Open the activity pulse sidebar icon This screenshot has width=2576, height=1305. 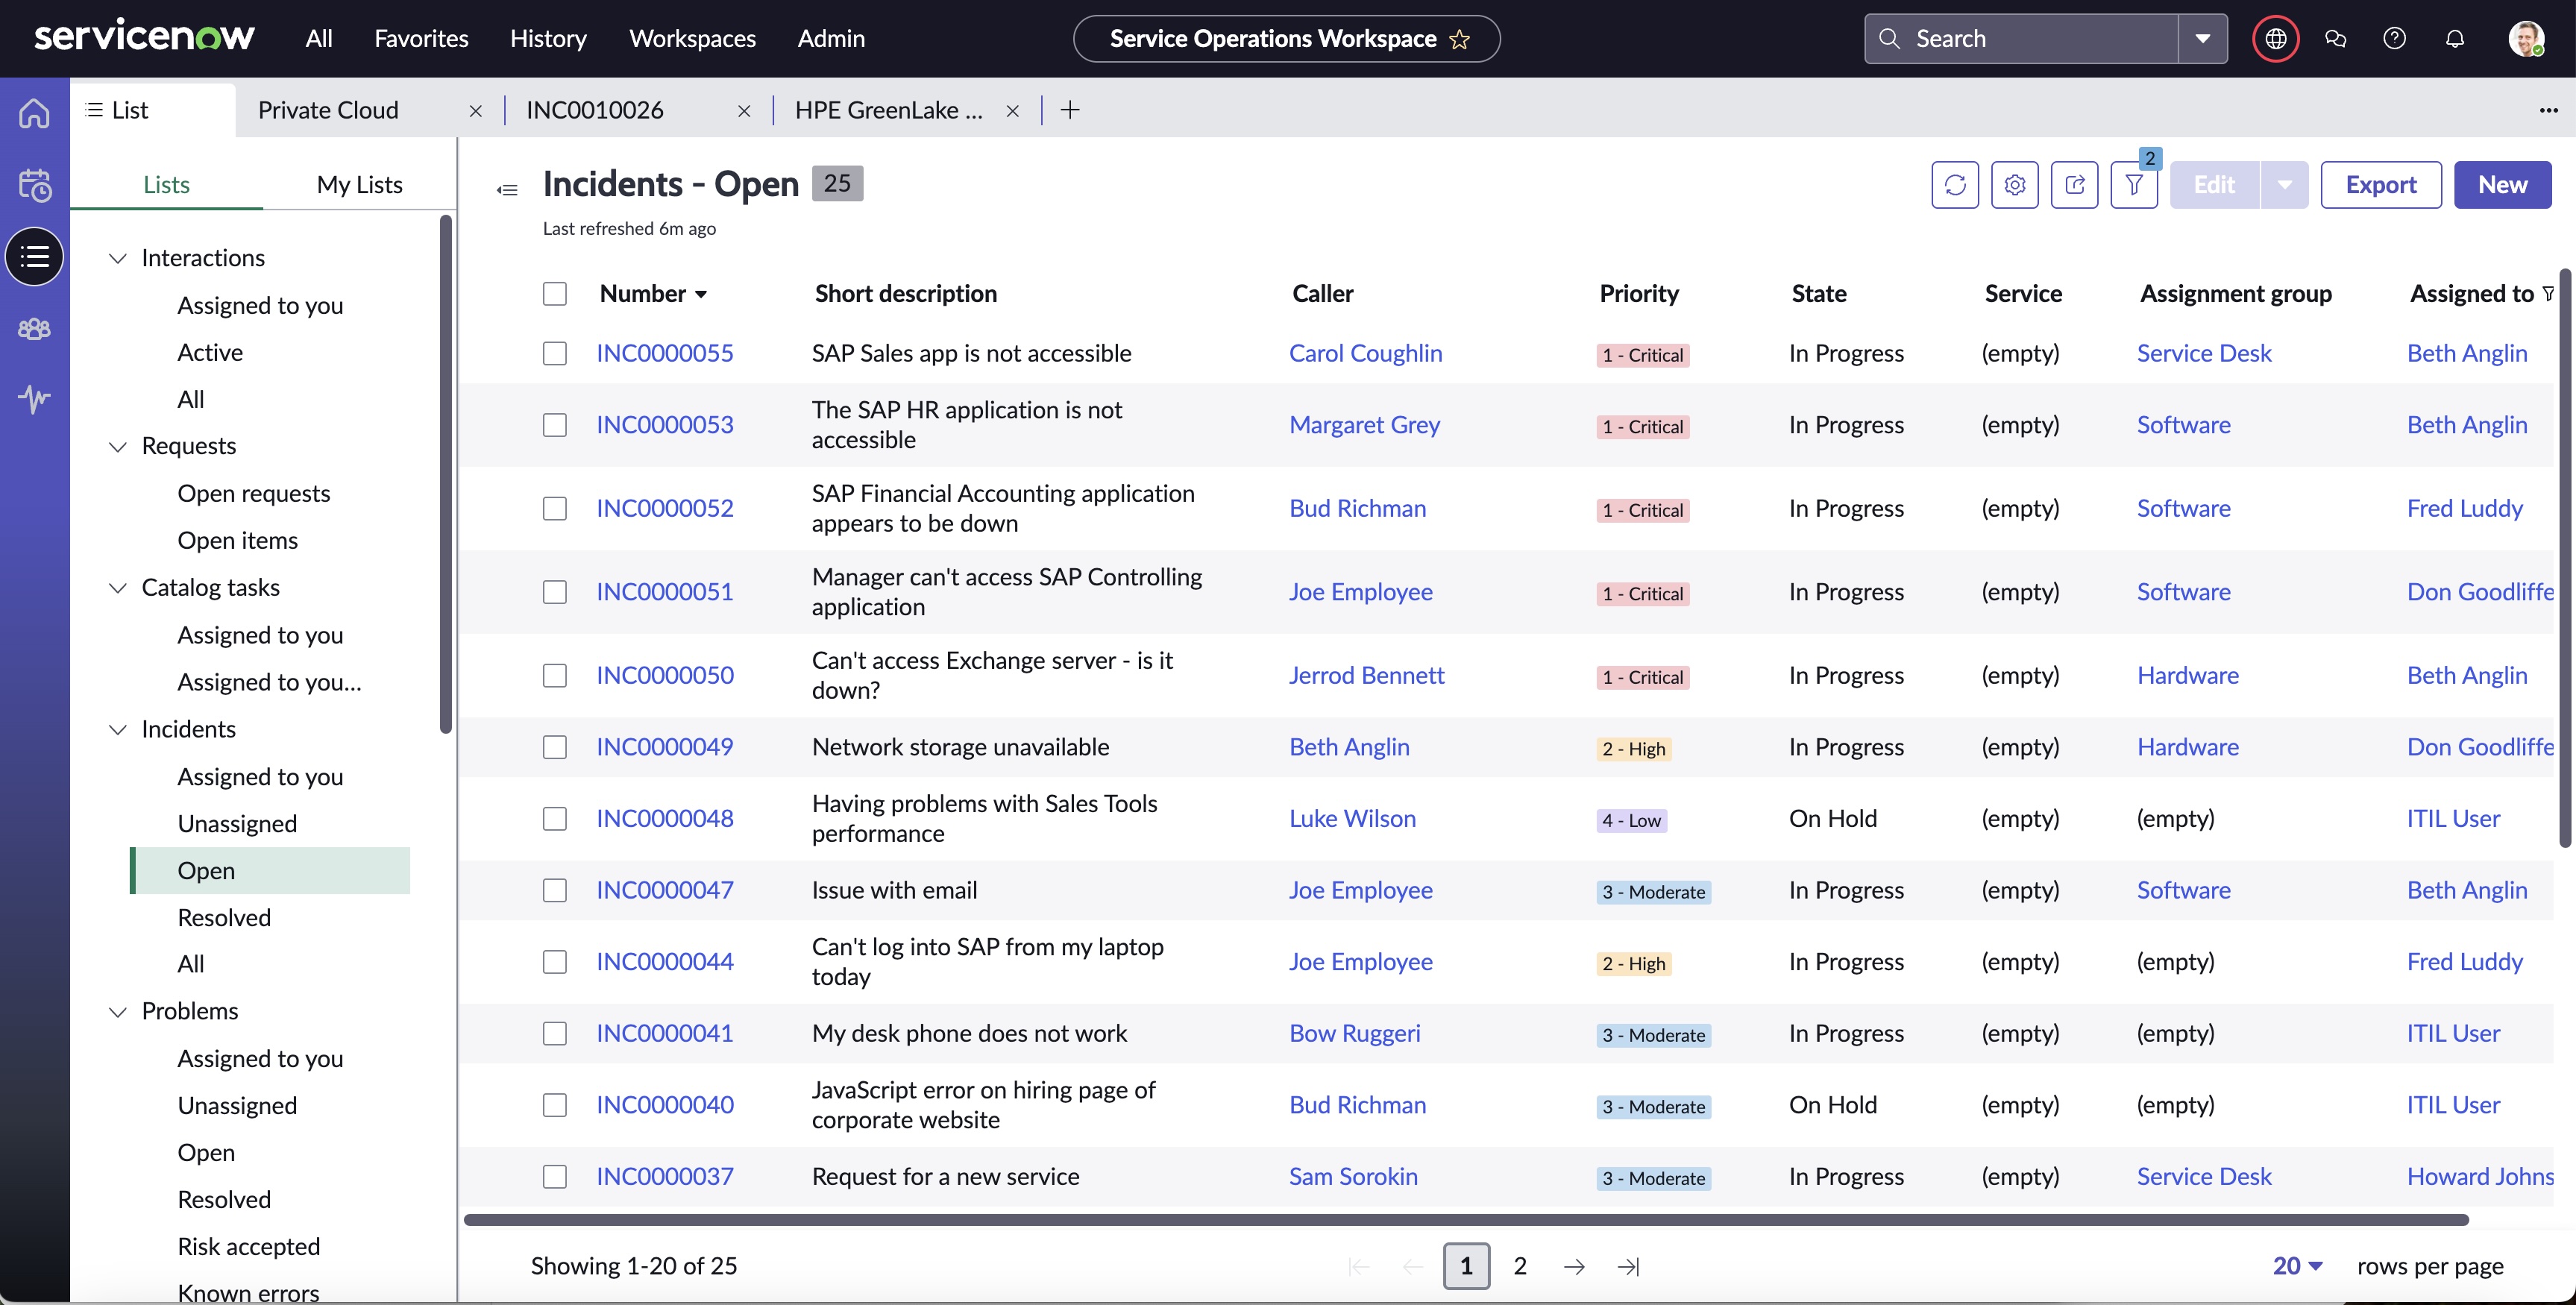tap(34, 399)
